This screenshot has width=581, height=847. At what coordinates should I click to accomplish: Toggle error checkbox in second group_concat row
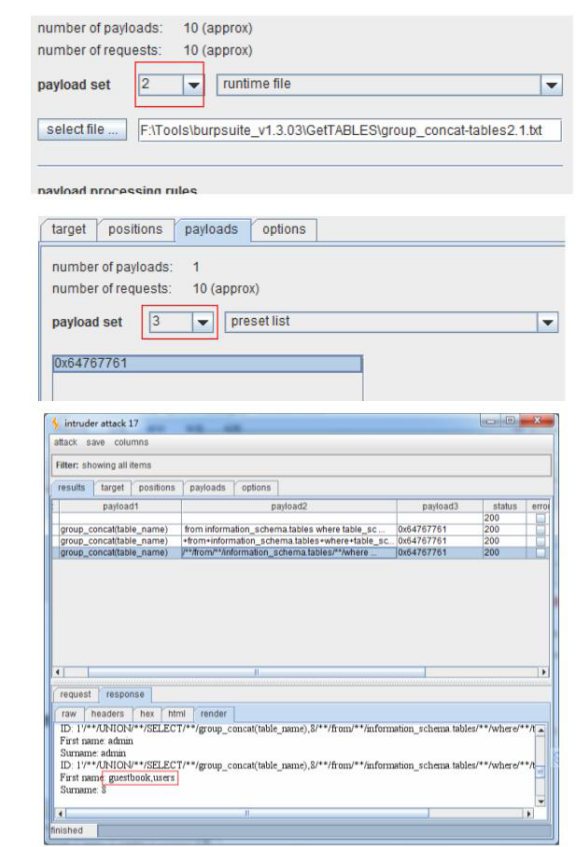point(541,541)
